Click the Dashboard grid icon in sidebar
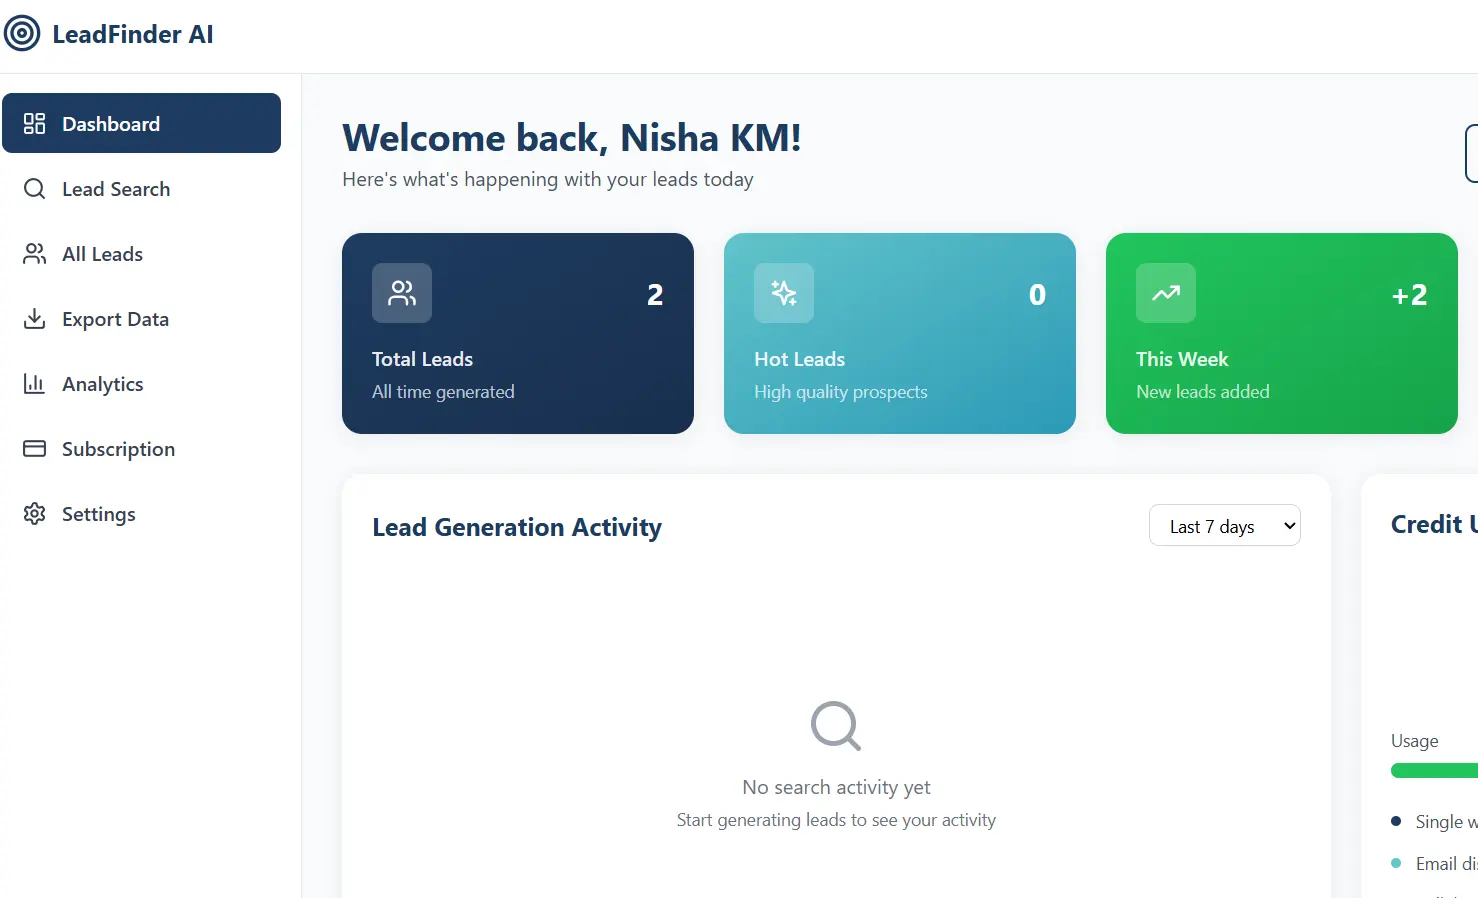This screenshot has width=1478, height=898. point(35,124)
